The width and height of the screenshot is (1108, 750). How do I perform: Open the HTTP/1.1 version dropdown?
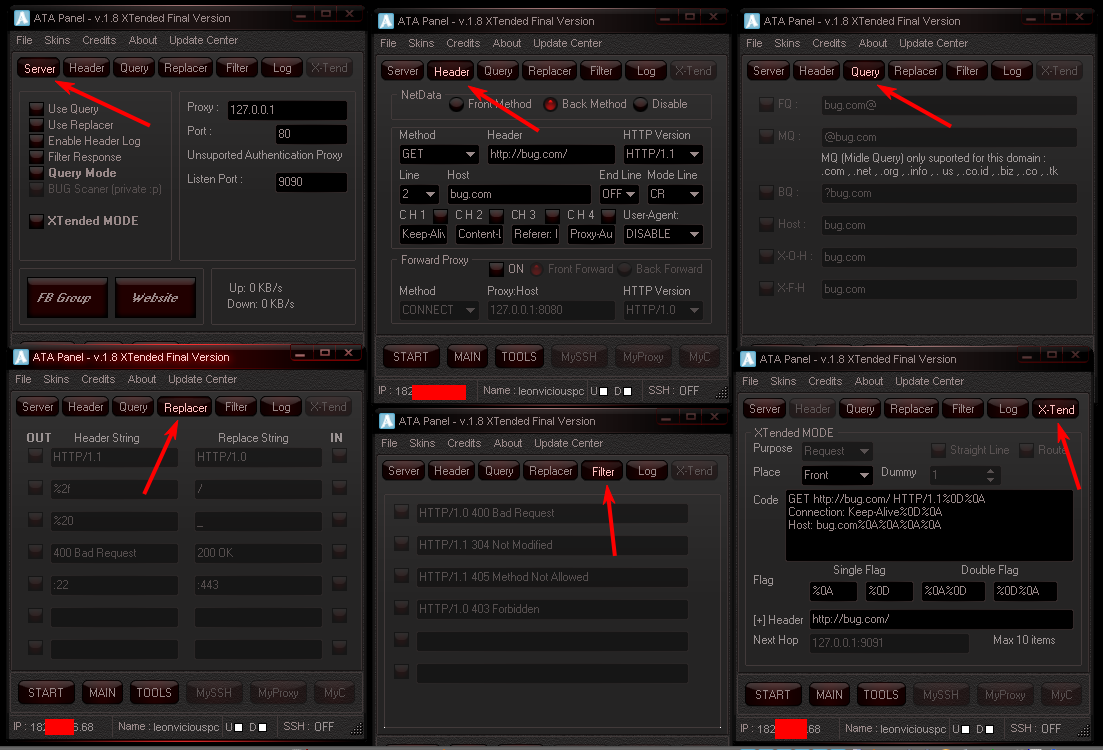(x=662, y=153)
